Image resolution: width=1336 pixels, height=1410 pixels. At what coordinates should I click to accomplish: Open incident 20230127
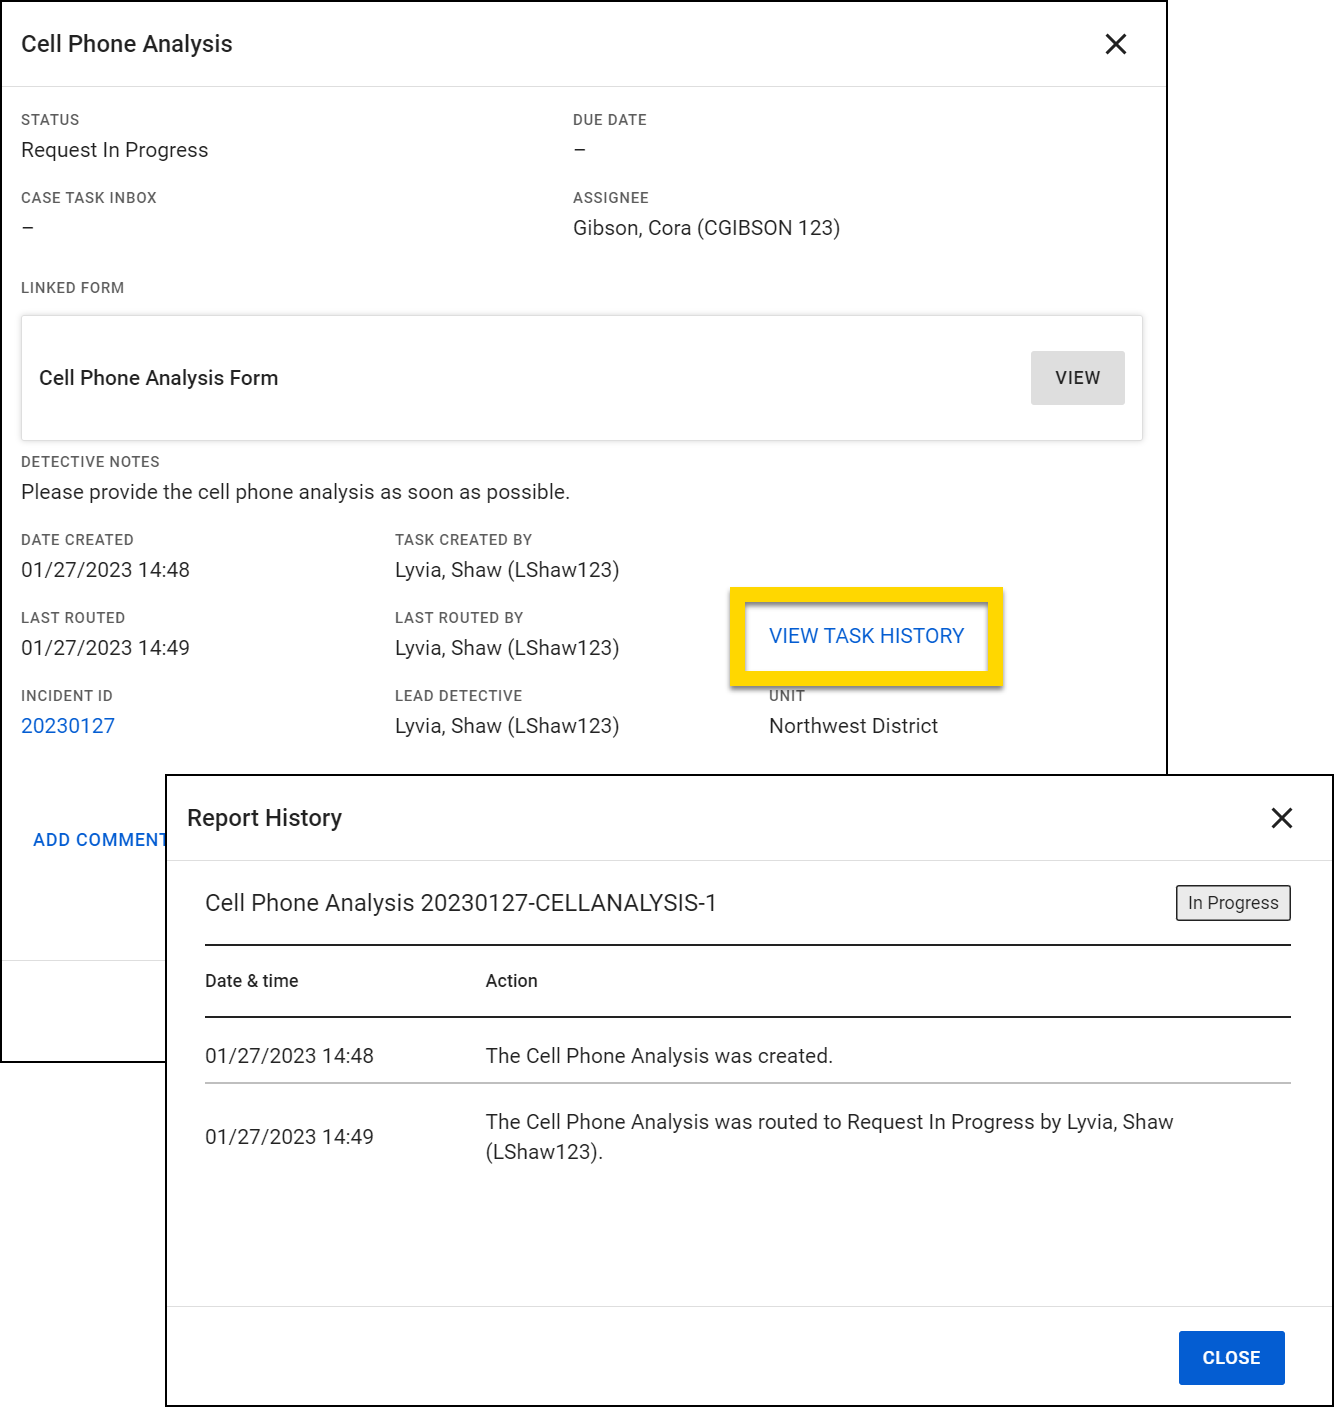point(67,725)
